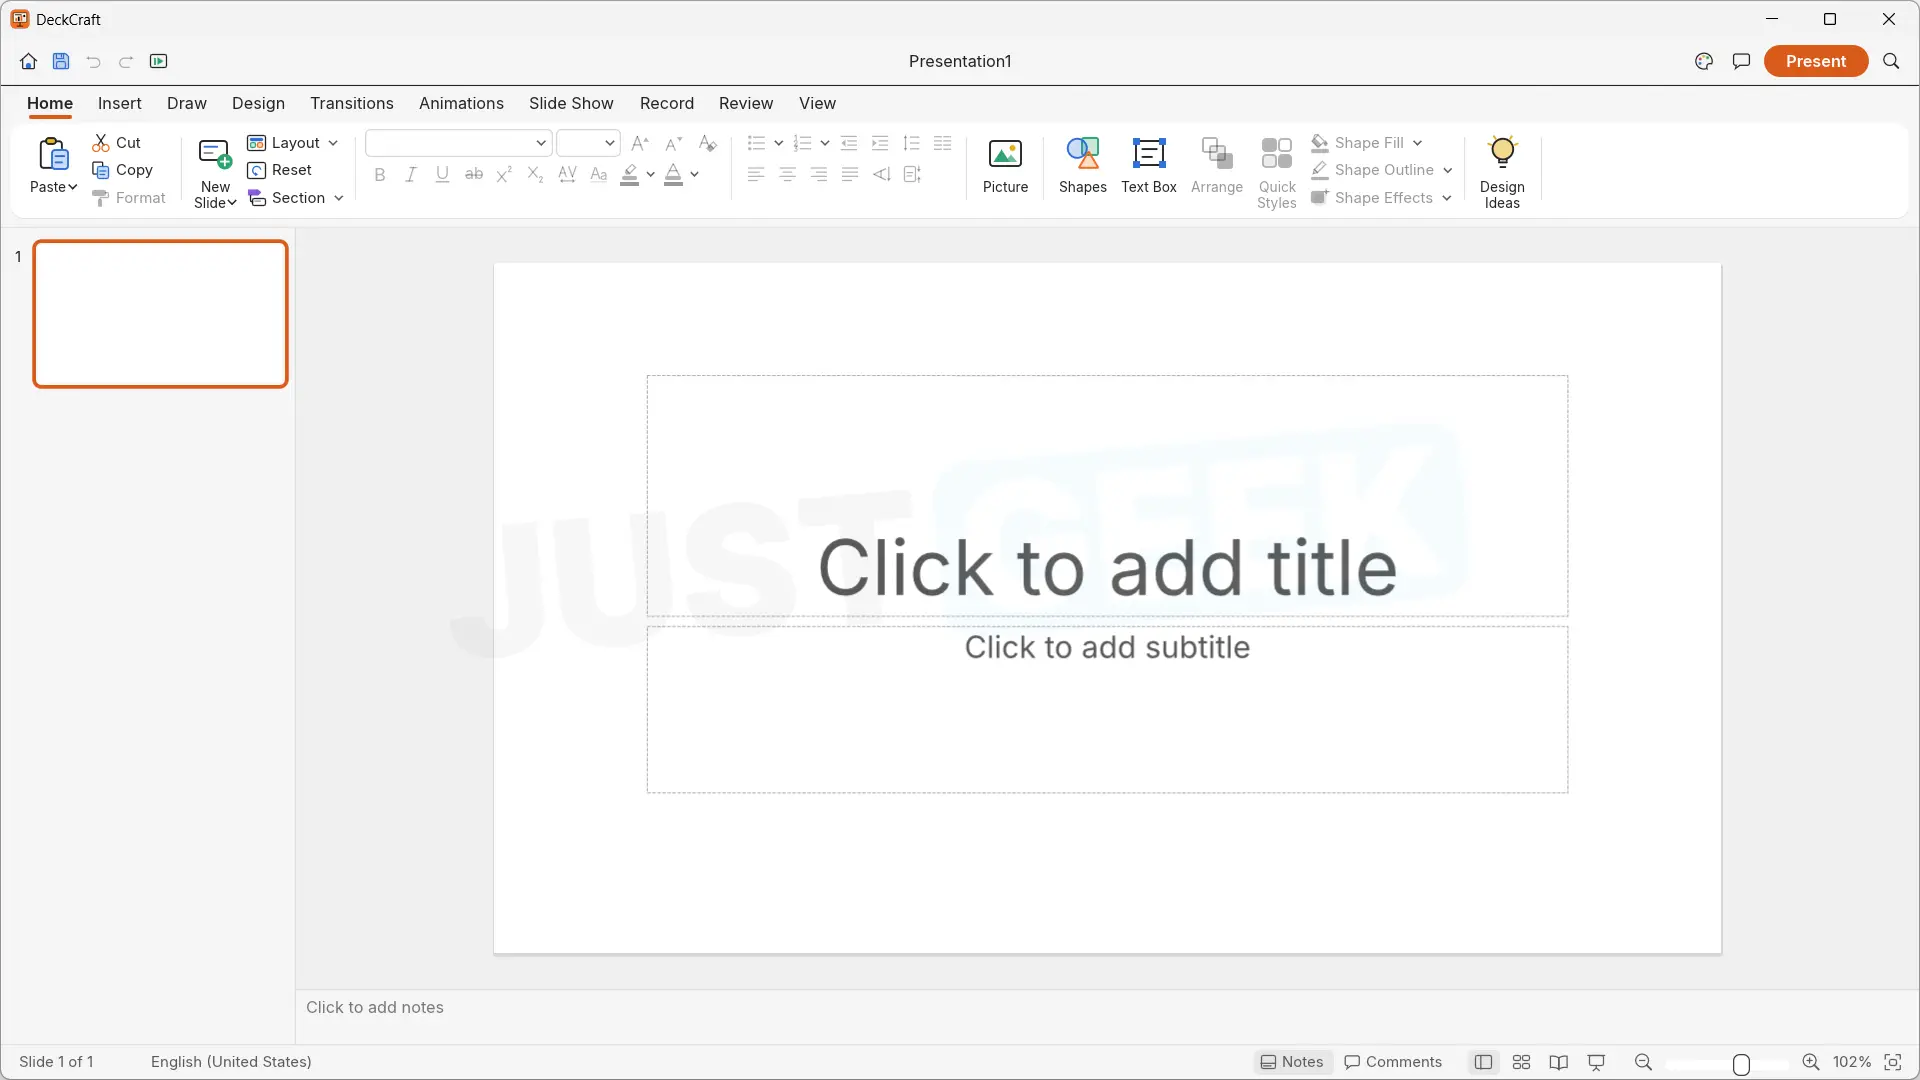Save the presentation with the floppy disk icon

[x=61, y=61]
